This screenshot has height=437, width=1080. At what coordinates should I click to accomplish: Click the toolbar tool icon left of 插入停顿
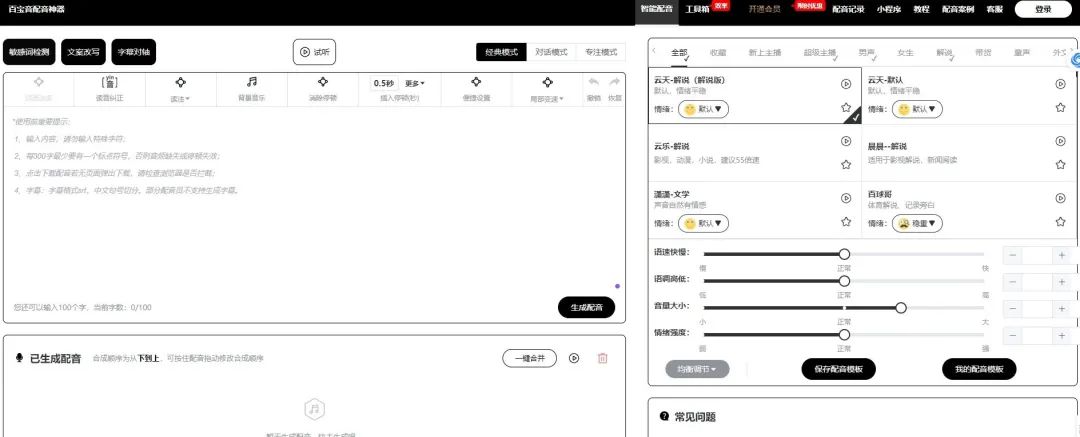pos(322,82)
